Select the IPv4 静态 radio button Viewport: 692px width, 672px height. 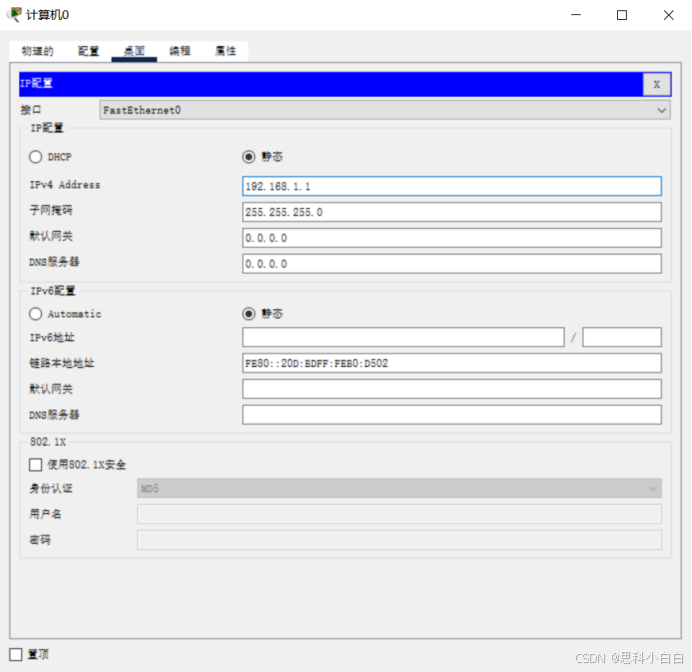point(248,157)
